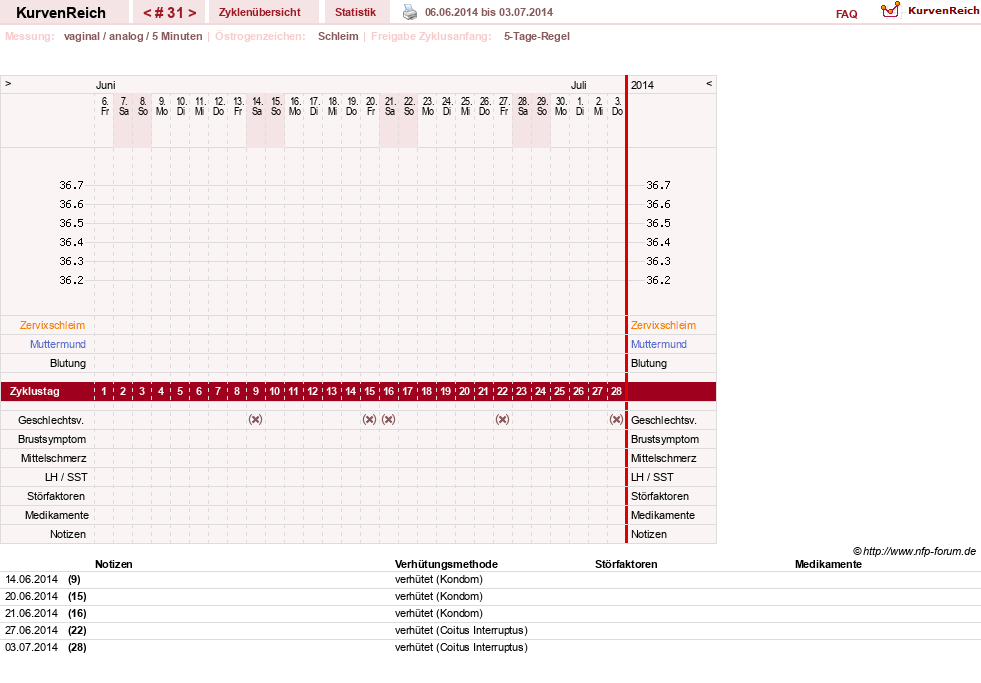Click the Juni month label

106,85
